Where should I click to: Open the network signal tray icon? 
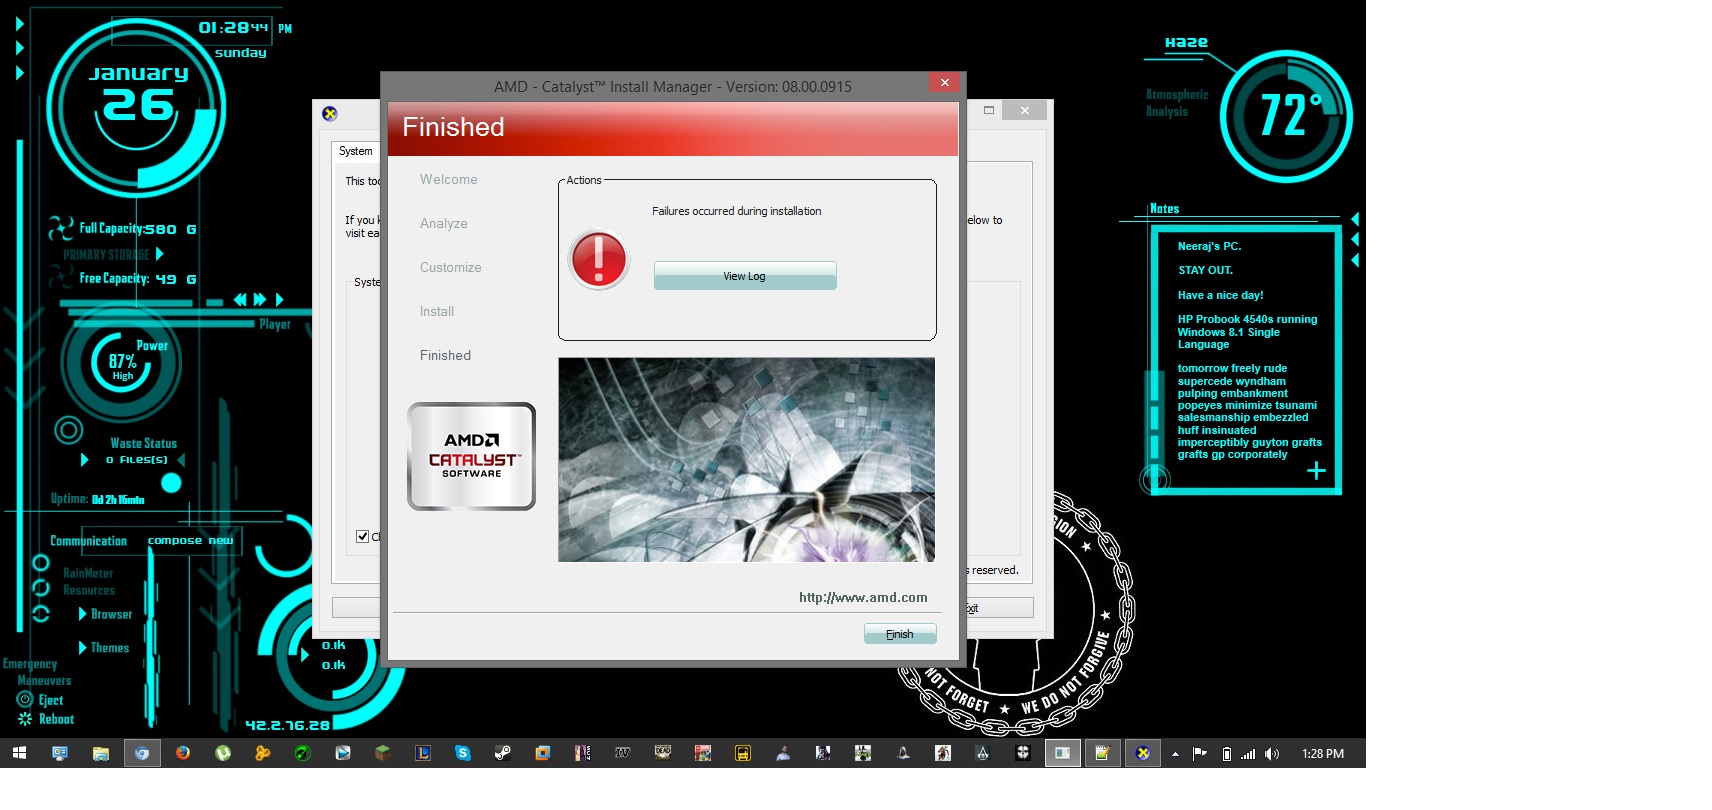1248,754
